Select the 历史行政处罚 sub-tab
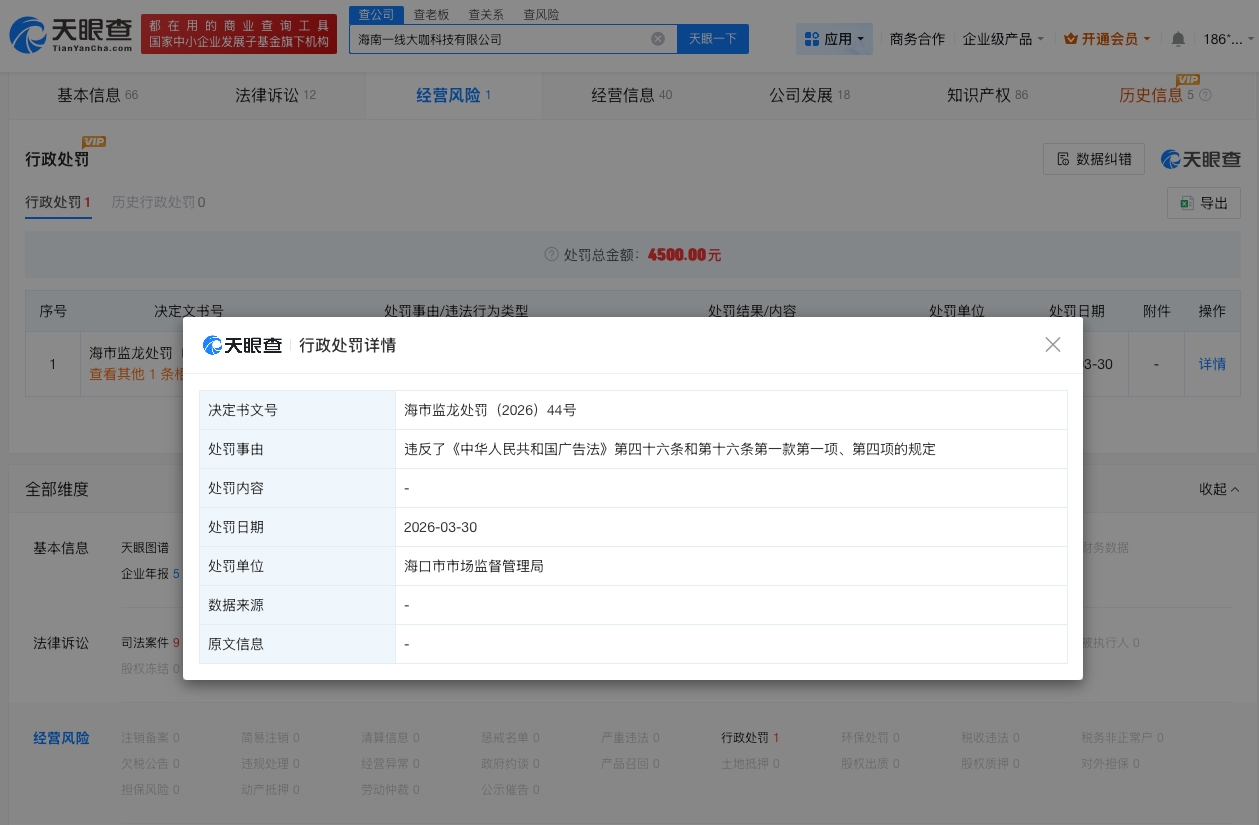 [x=158, y=202]
